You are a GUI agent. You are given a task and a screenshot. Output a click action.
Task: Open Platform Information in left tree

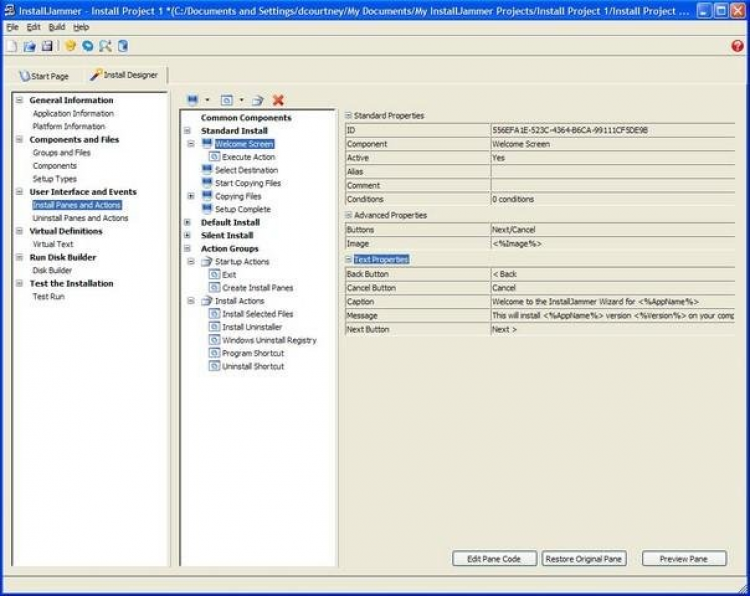[x=69, y=126]
